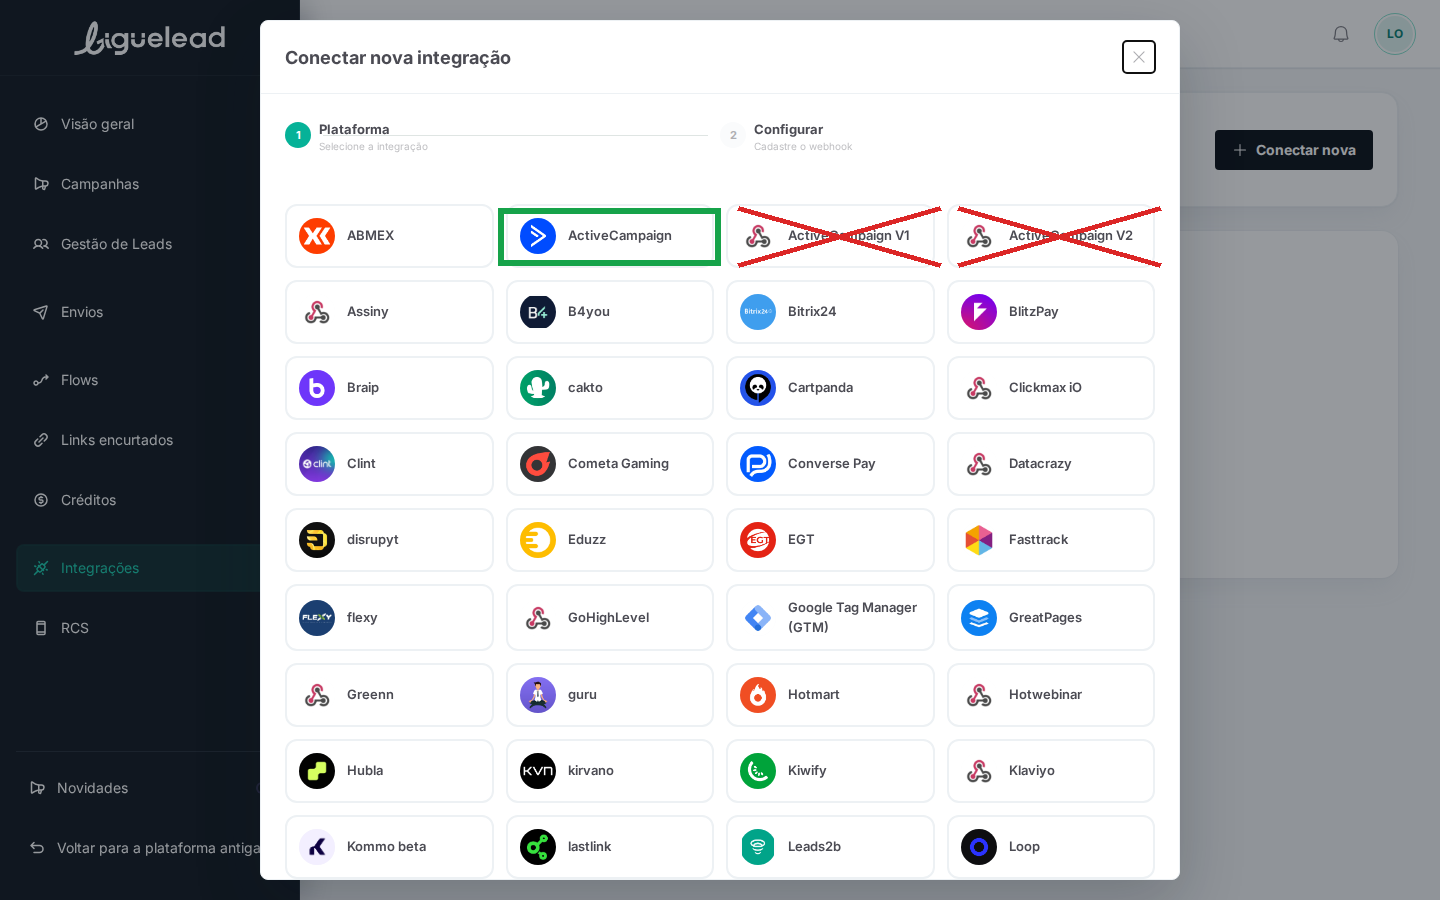Open RCS sidebar item
The width and height of the screenshot is (1440, 900).
pyautogui.click(x=138, y=628)
